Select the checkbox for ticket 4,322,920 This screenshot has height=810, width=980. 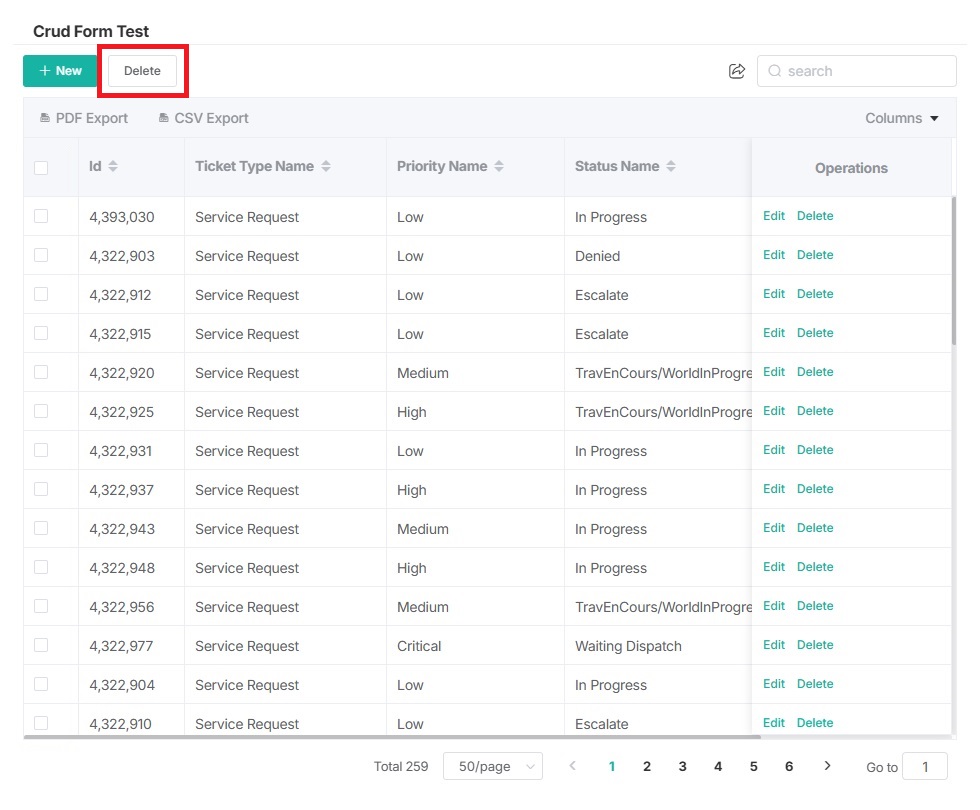pyautogui.click(x=41, y=372)
